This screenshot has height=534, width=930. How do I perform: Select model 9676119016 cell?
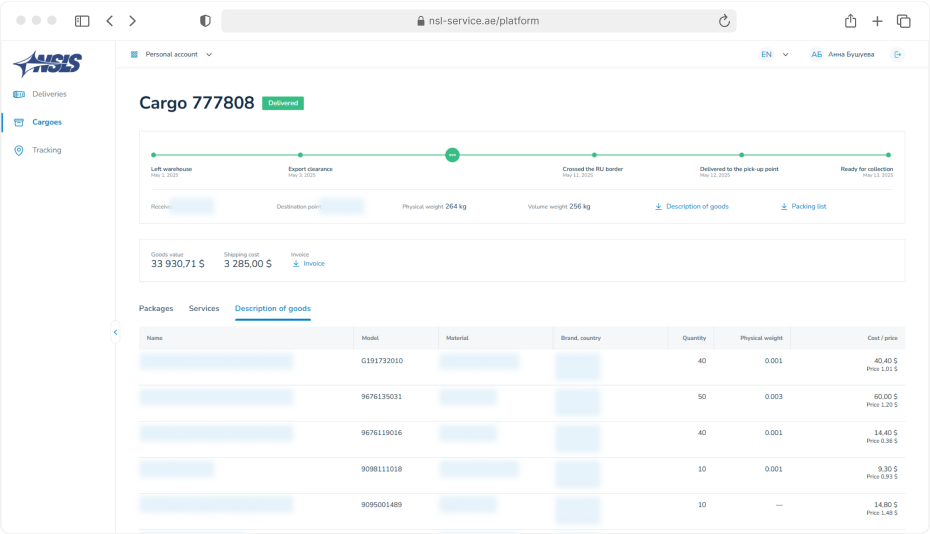click(x=381, y=433)
